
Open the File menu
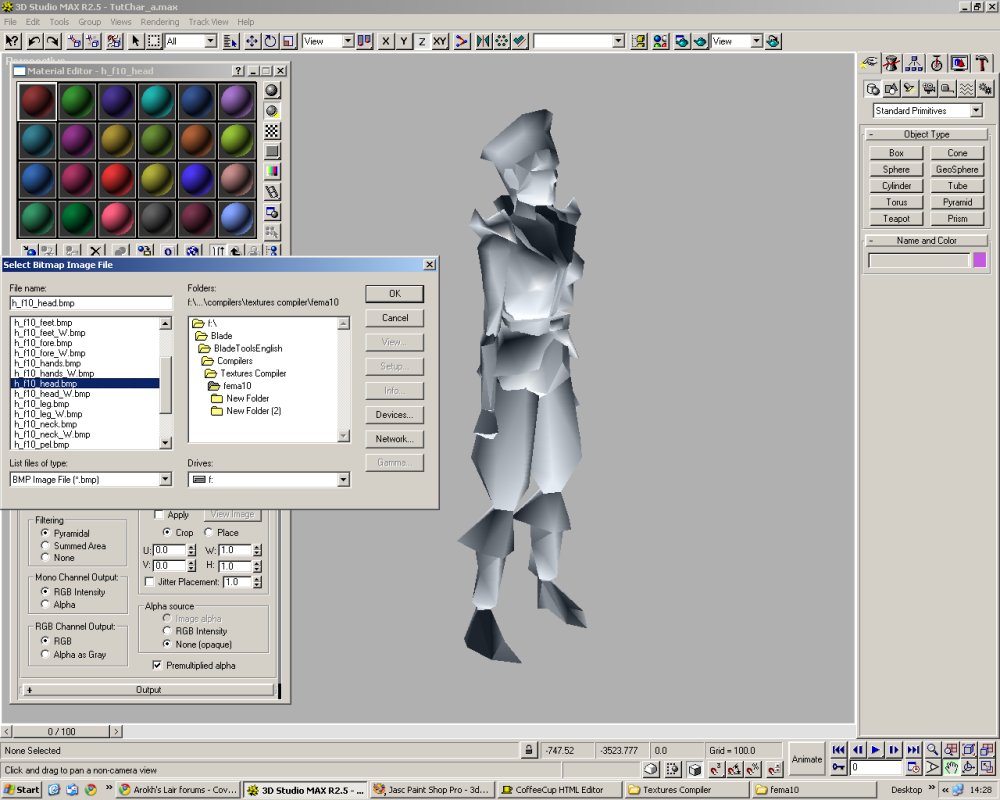coord(10,22)
